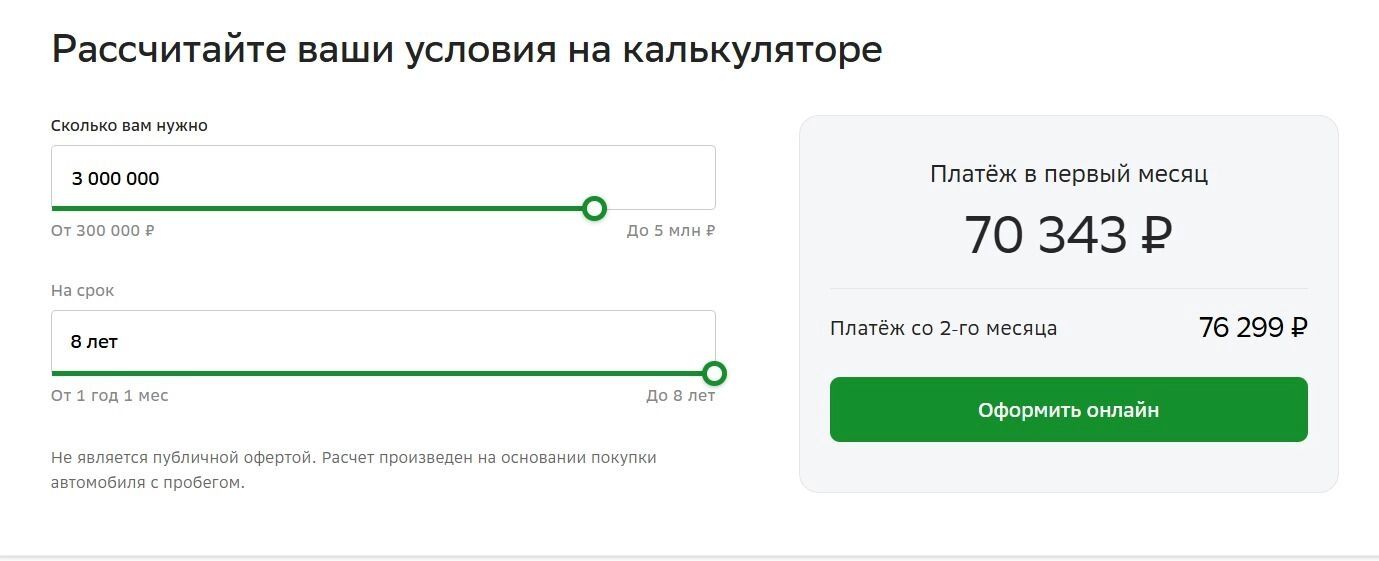Click the loan amount slider handle
Image resolution: width=1379 pixels, height=561 pixels.
click(x=594, y=208)
